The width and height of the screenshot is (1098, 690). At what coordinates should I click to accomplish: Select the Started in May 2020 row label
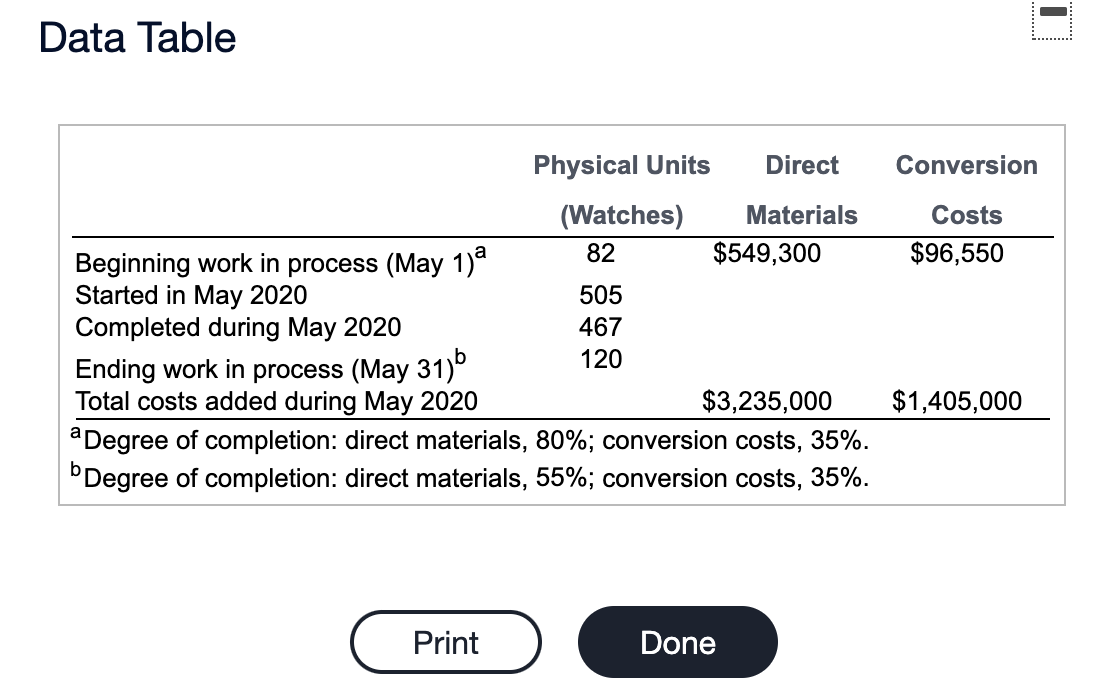pyautogui.click(x=190, y=295)
